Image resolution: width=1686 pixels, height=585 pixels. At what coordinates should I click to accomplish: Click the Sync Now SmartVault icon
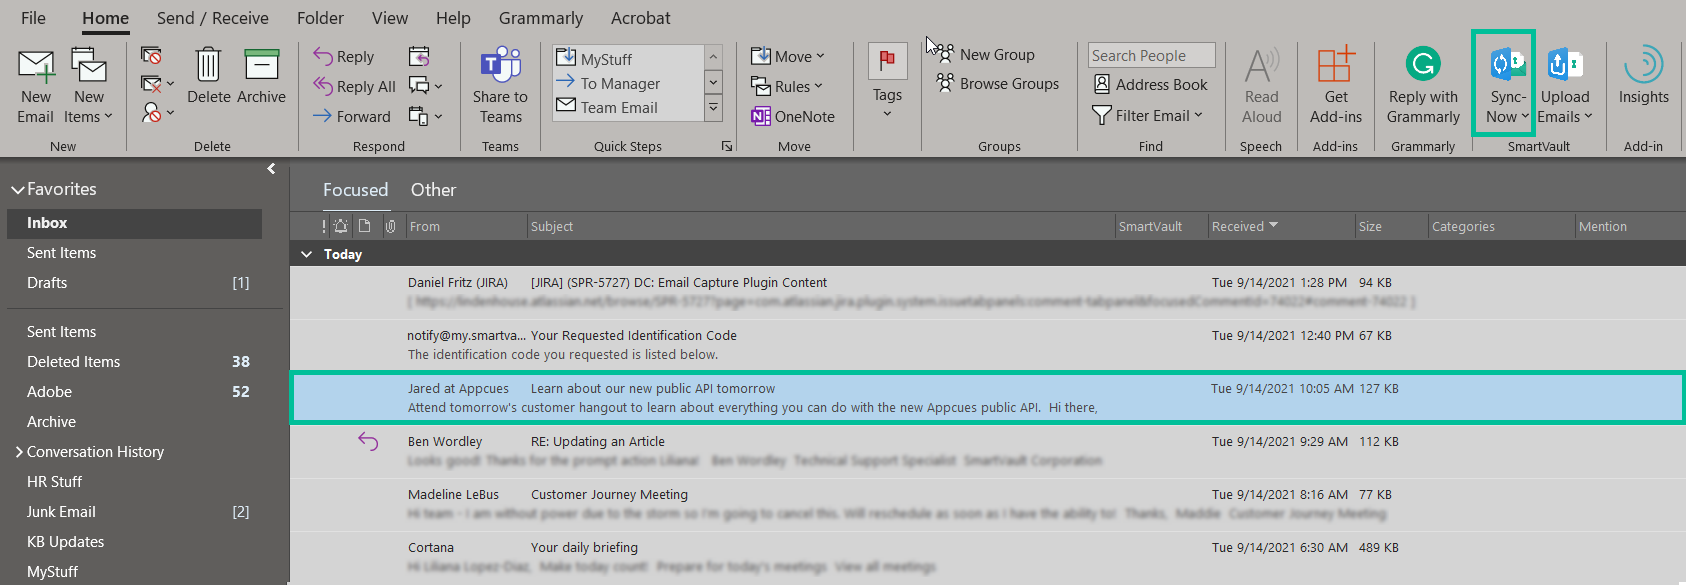pyautogui.click(x=1507, y=65)
